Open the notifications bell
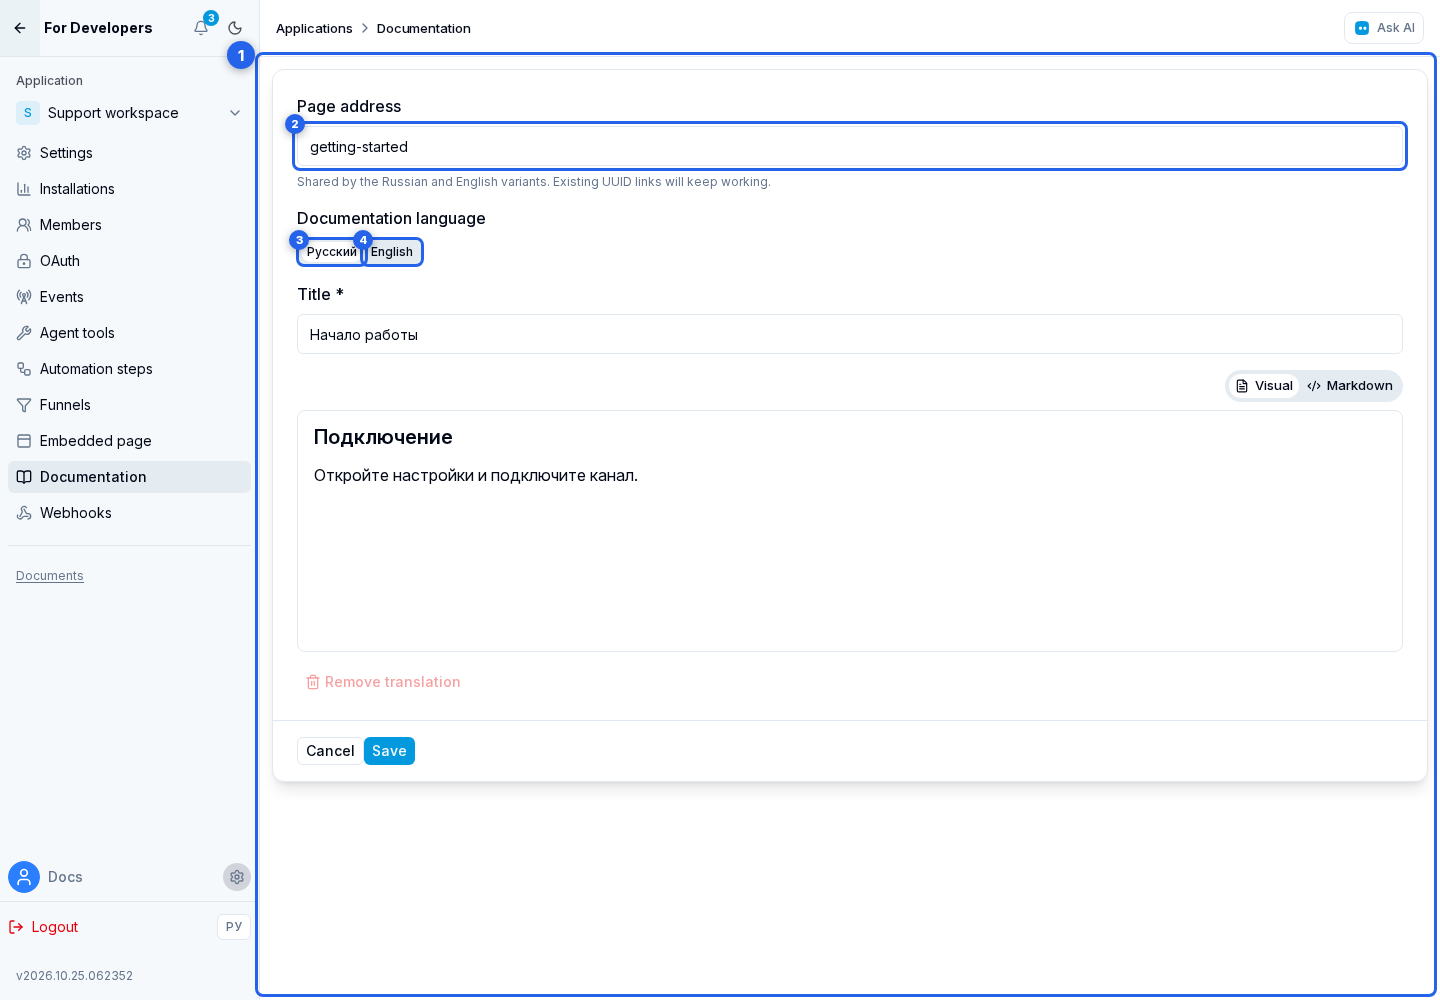The height and width of the screenshot is (1000, 1440). pyautogui.click(x=201, y=28)
